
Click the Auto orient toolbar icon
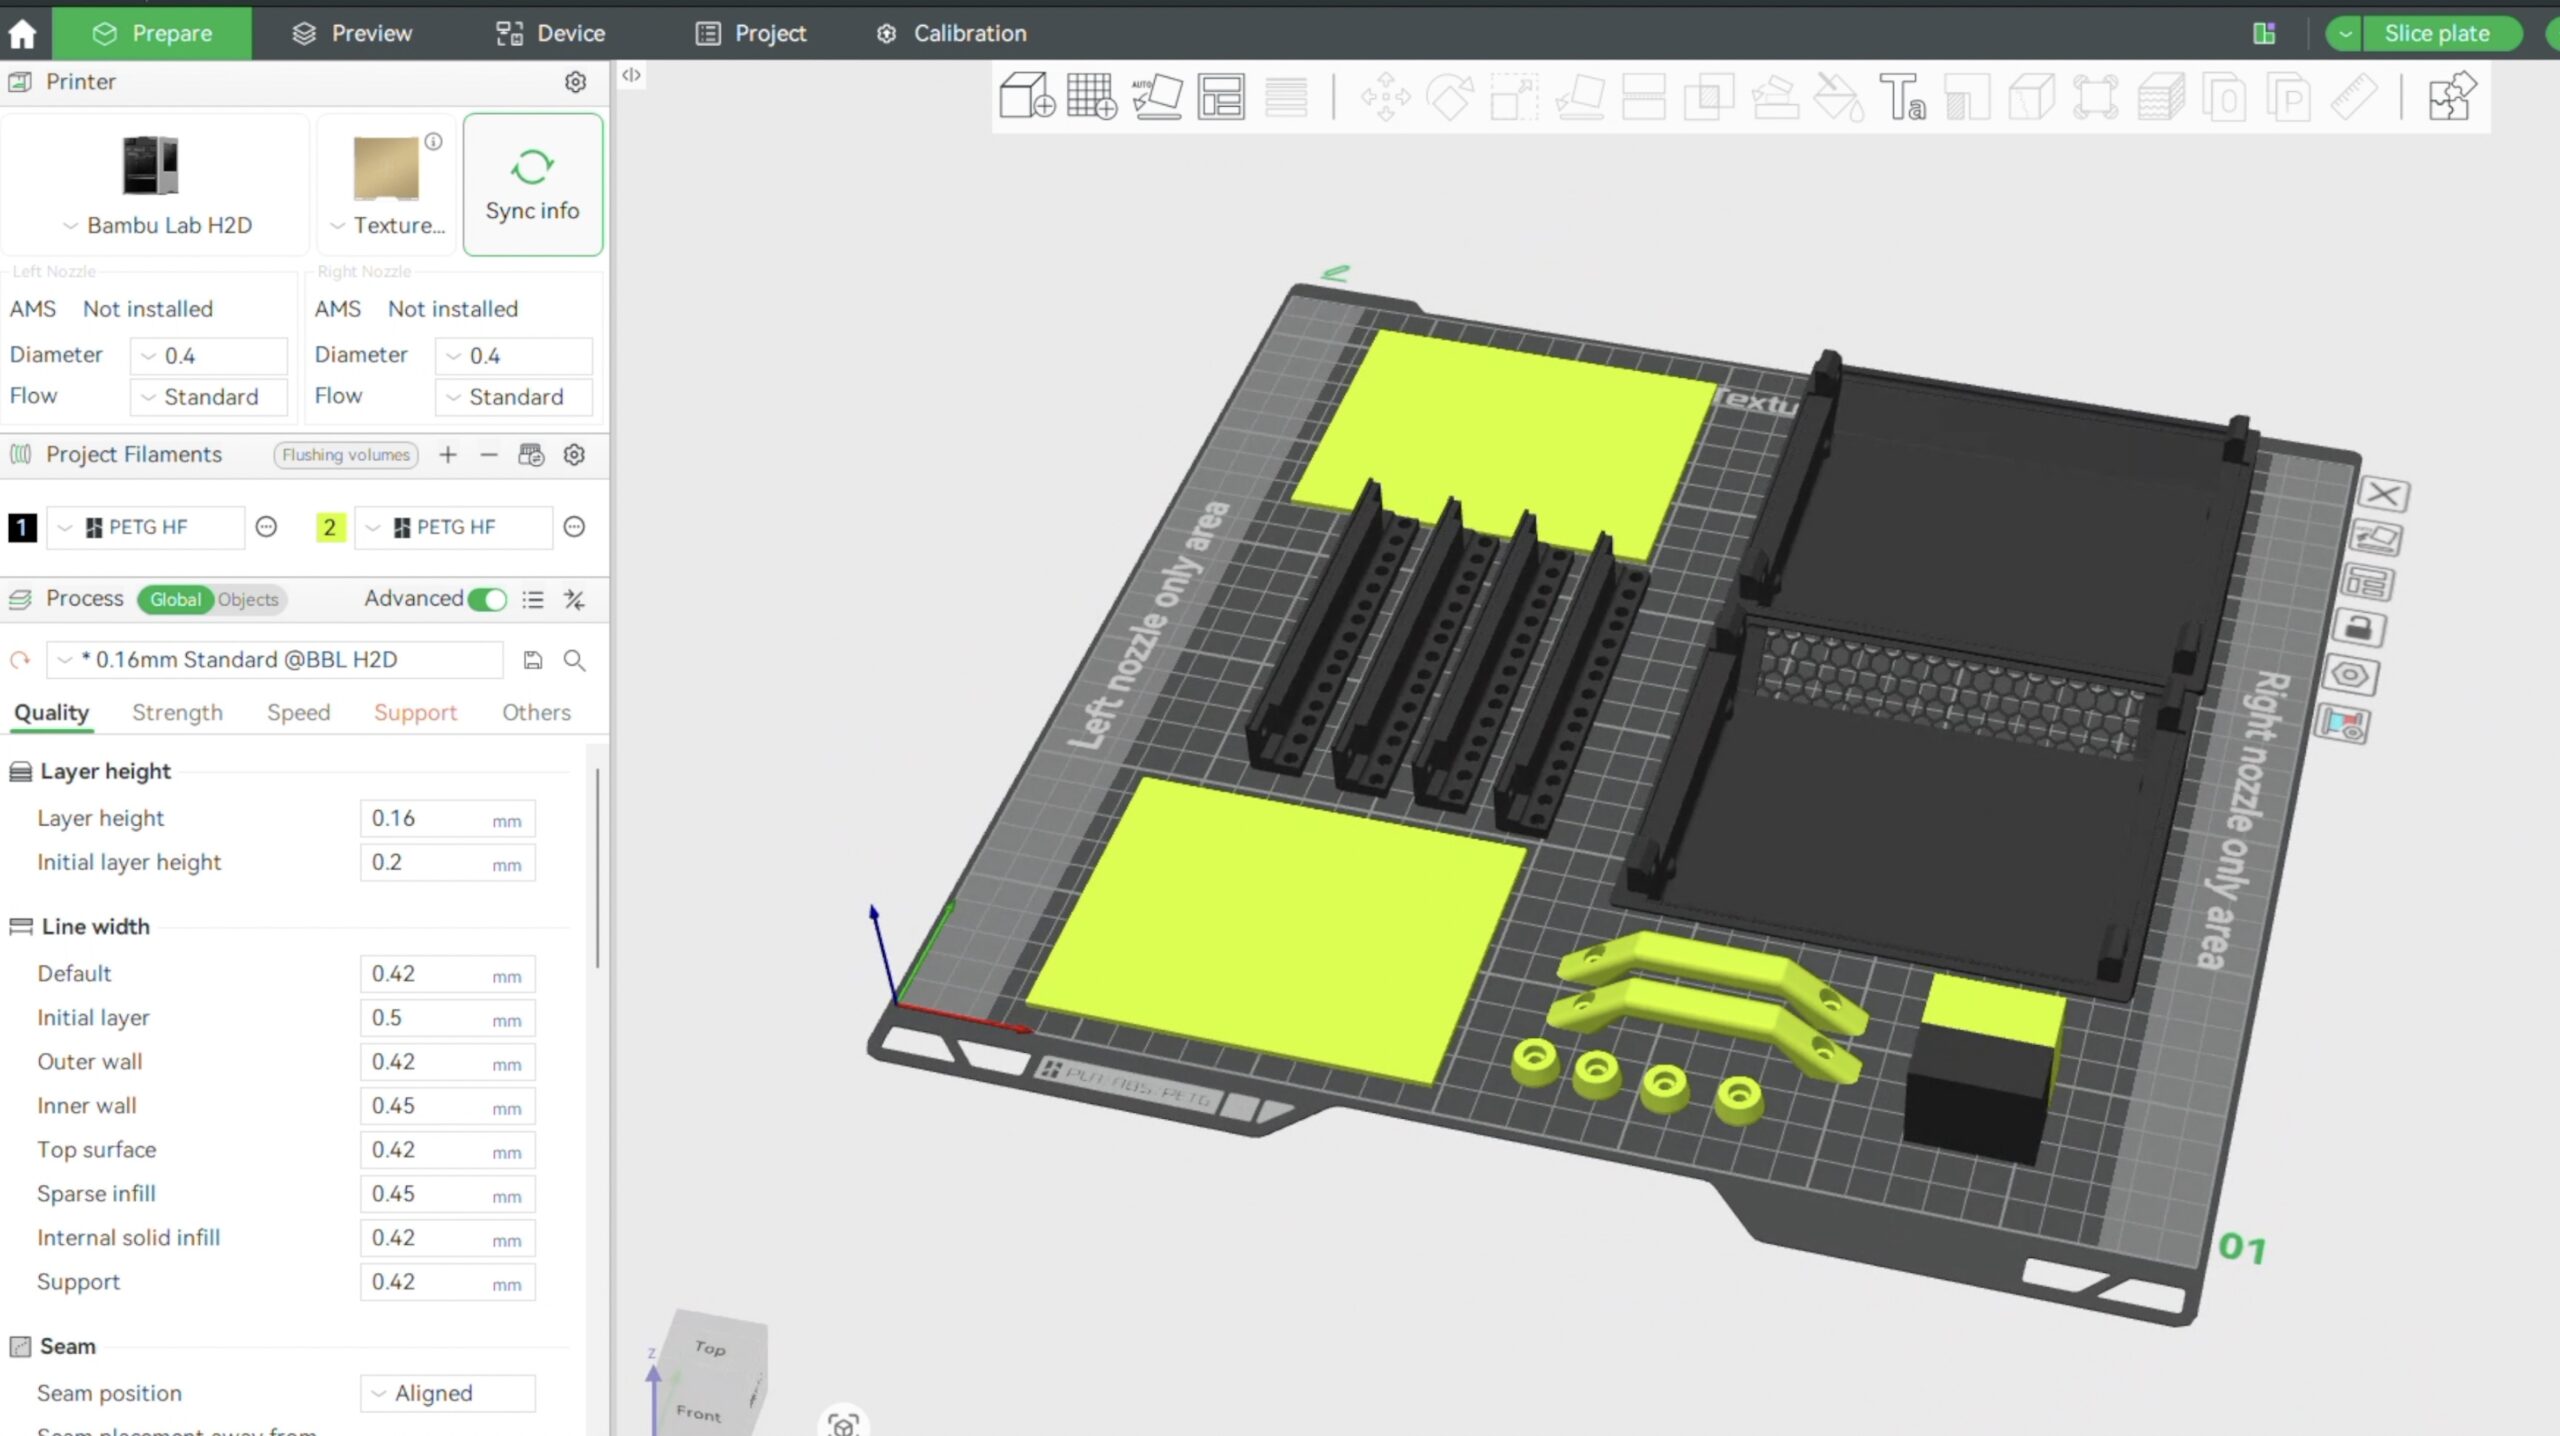(1157, 97)
